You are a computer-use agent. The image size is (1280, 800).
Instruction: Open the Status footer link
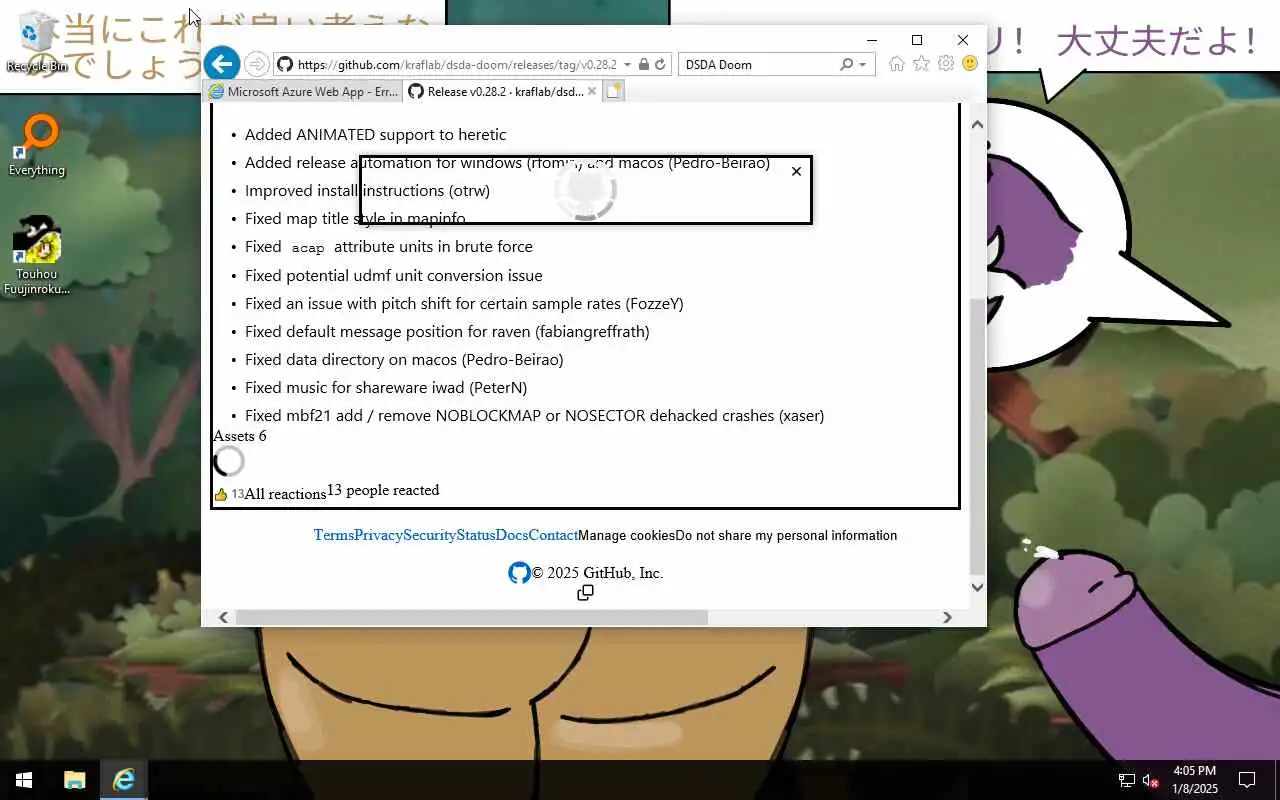click(476, 535)
